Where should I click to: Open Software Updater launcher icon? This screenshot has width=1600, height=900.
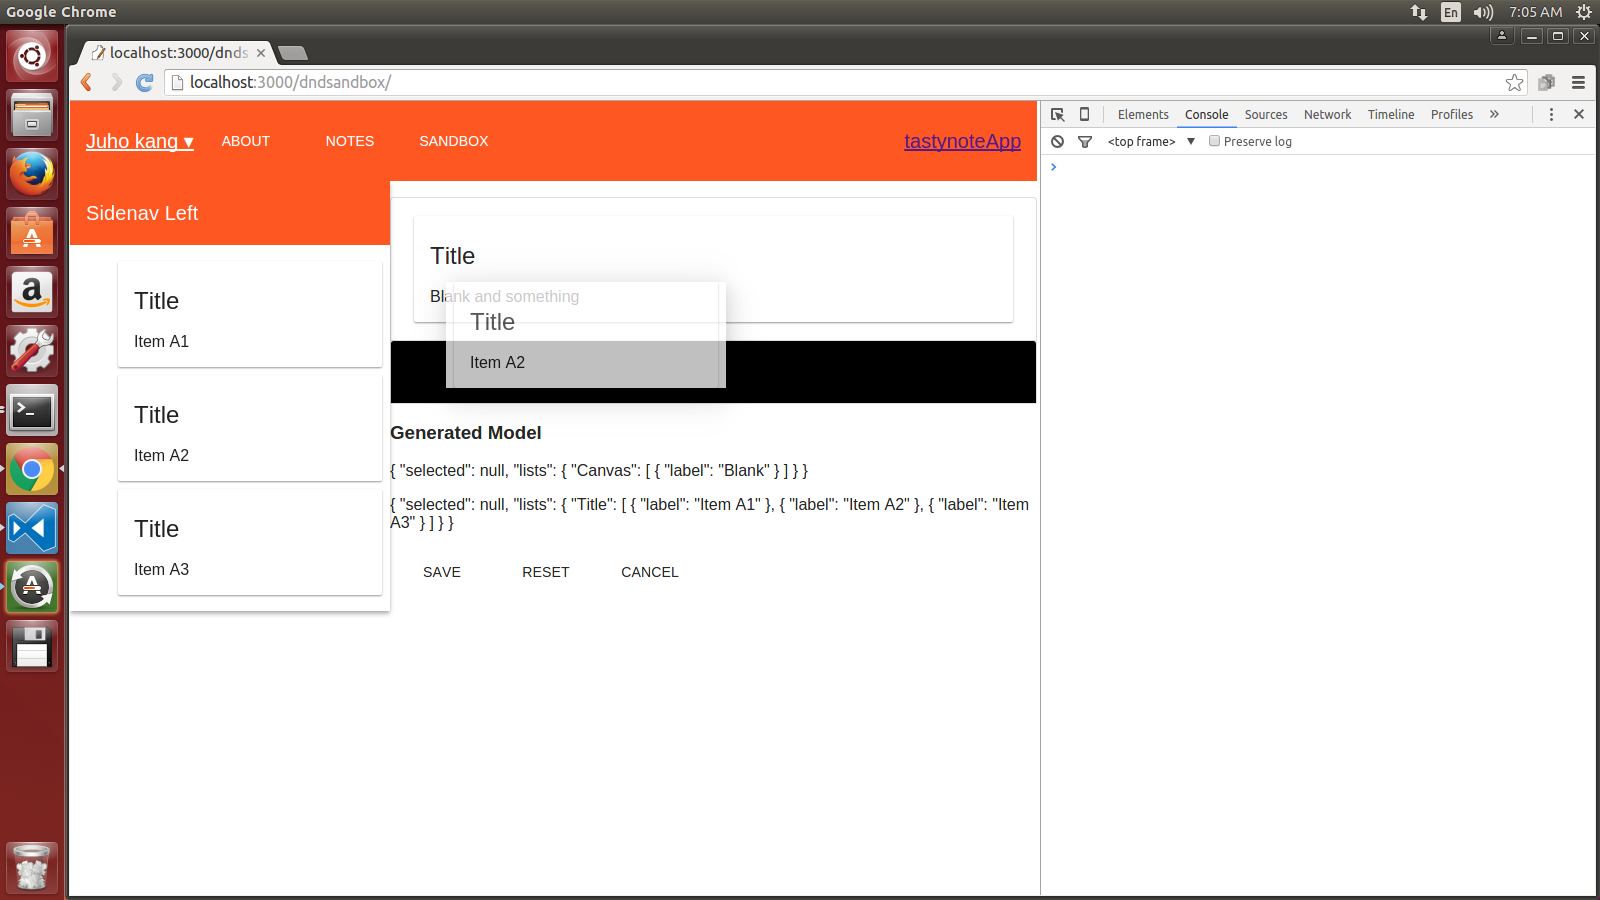click(x=32, y=587)
